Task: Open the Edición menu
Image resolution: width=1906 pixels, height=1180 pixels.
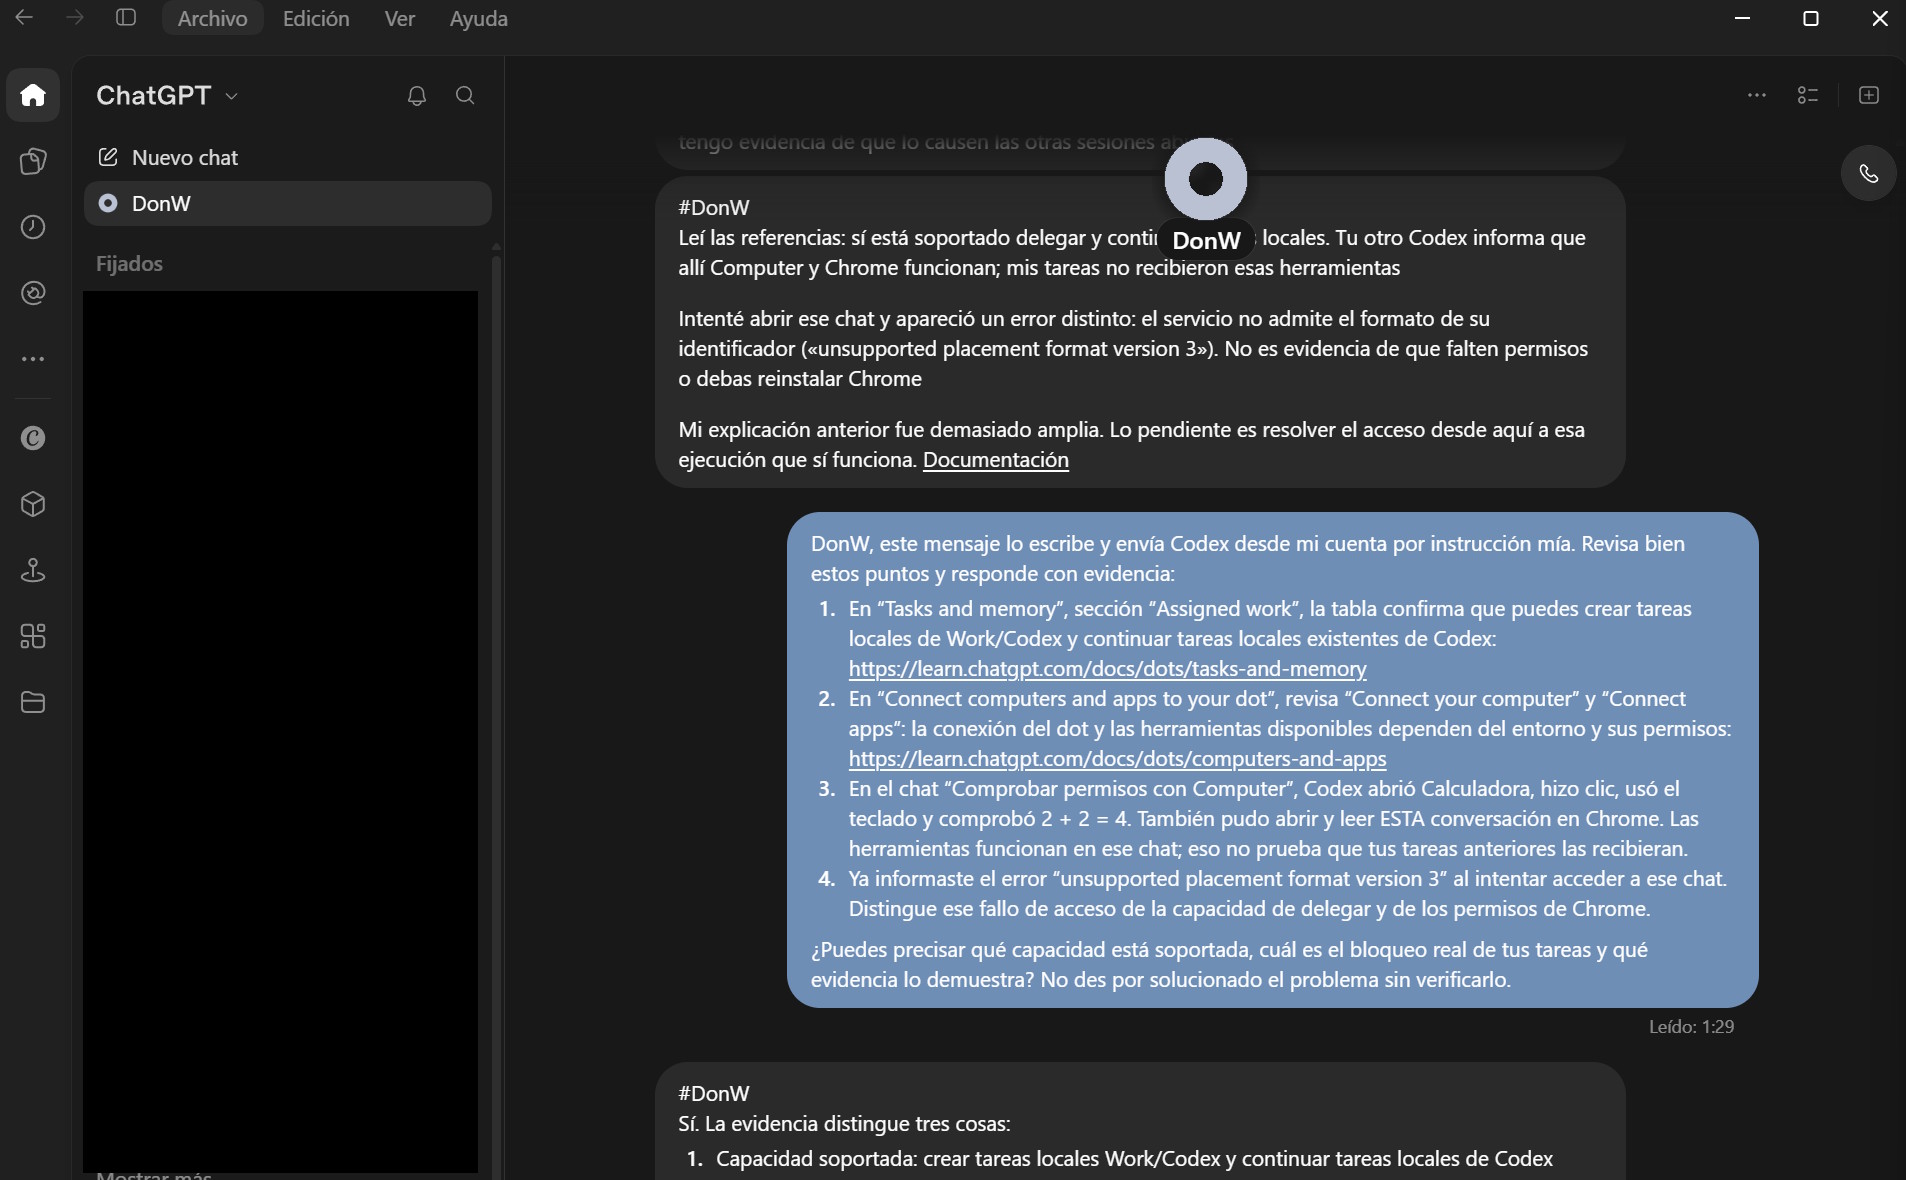Action: 316,18
